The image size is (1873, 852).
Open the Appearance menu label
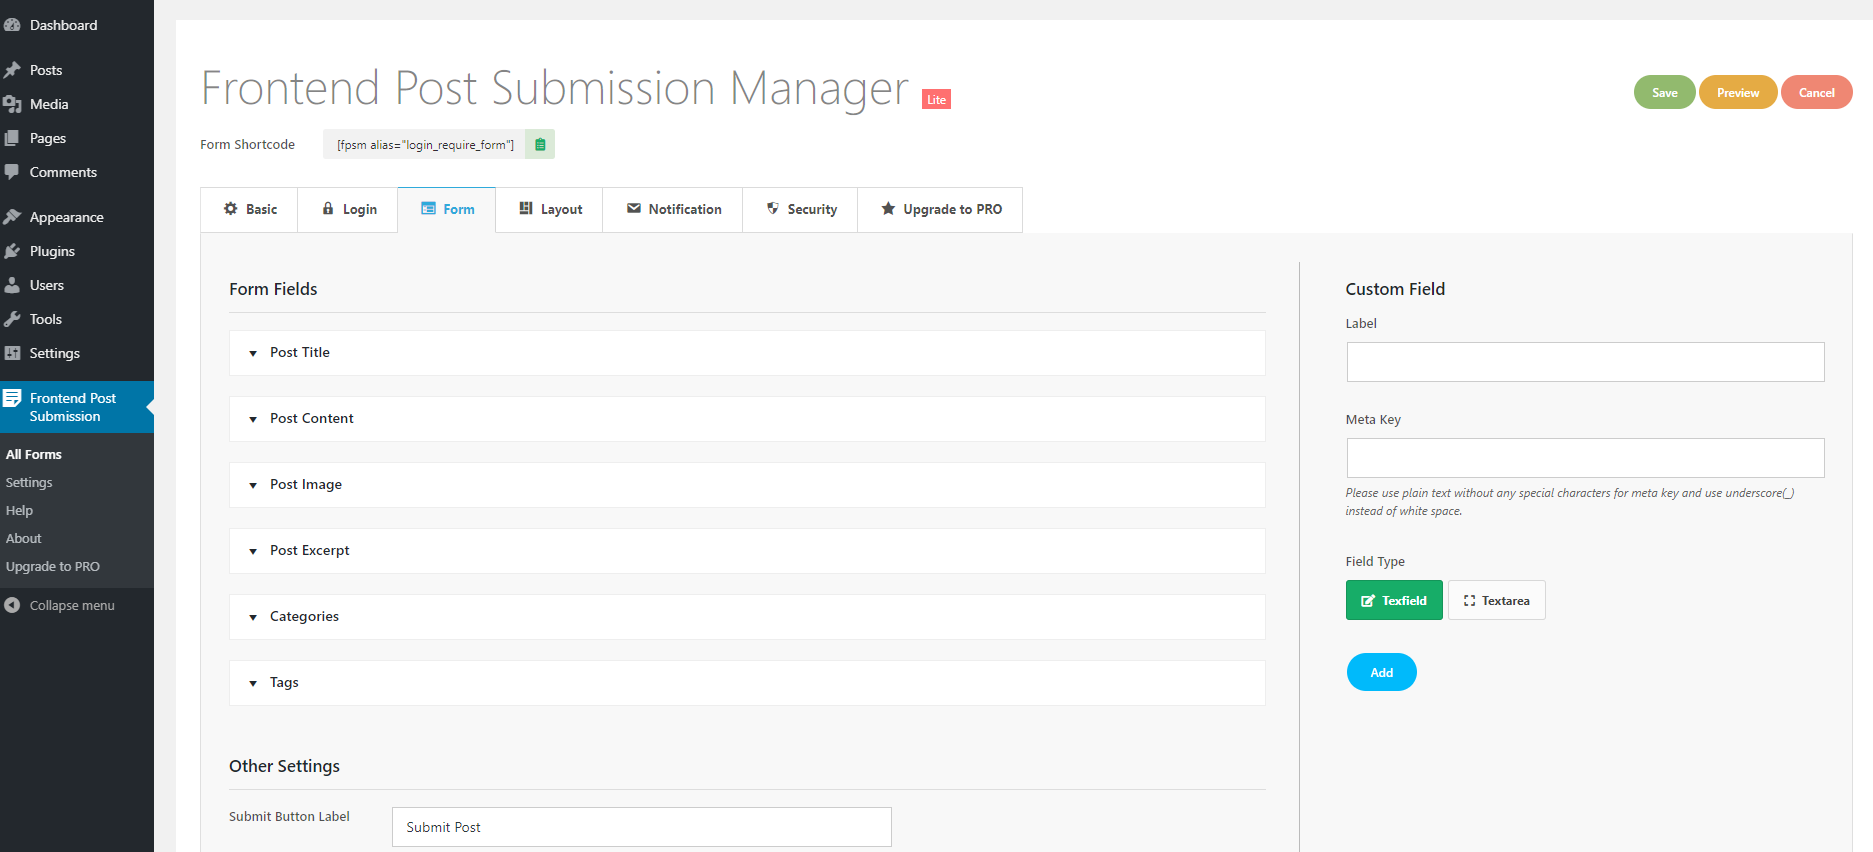[67, 217]
